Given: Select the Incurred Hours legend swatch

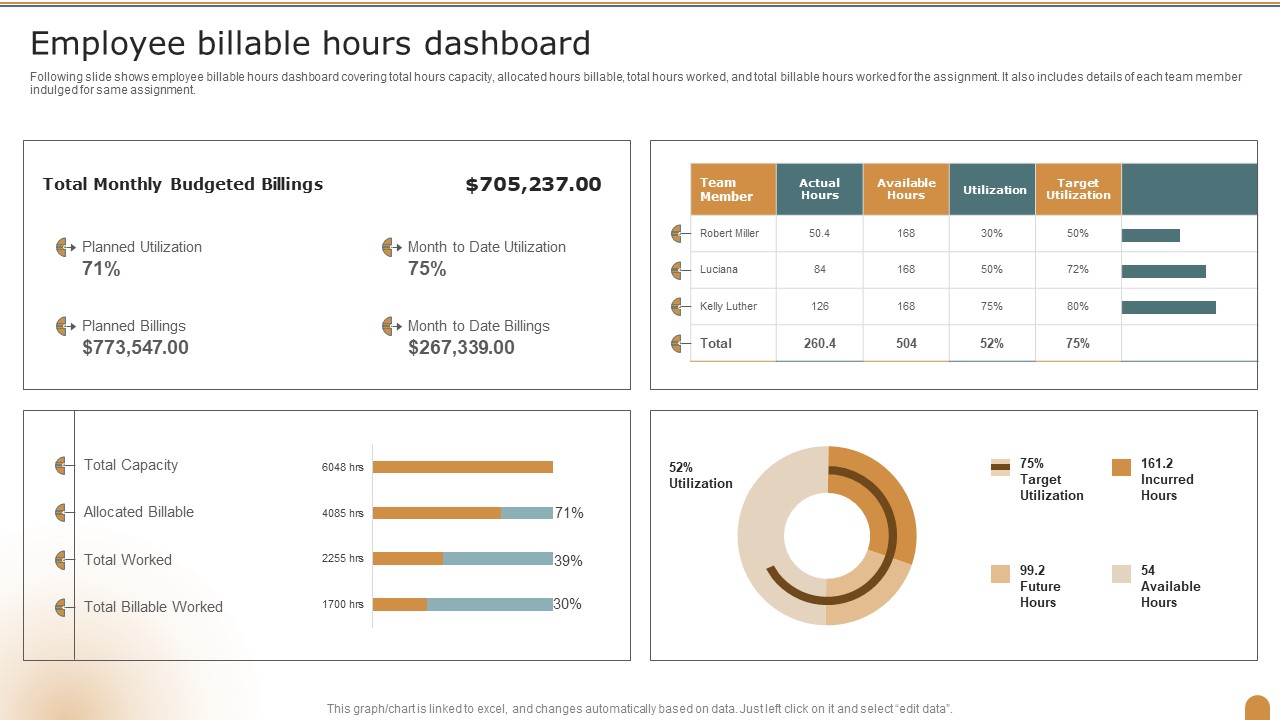Looking at the screenshot, I should [1121, 467].
